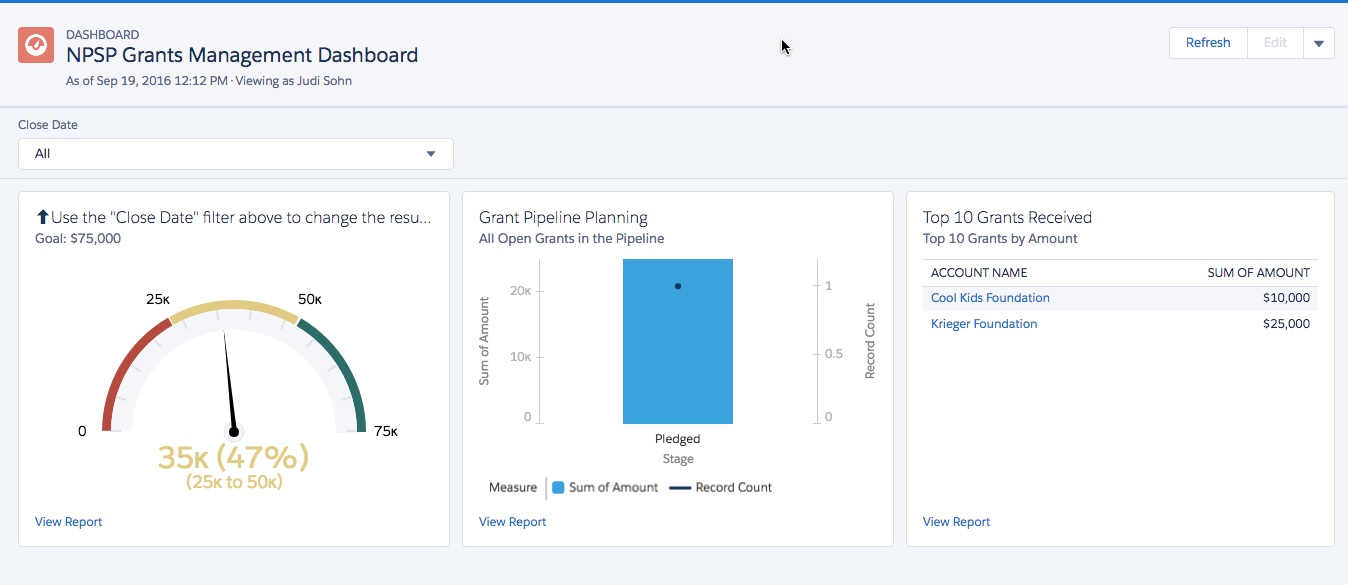Open the Close Date filter dropdown
1348x585 pixels.
click(236, 154)
